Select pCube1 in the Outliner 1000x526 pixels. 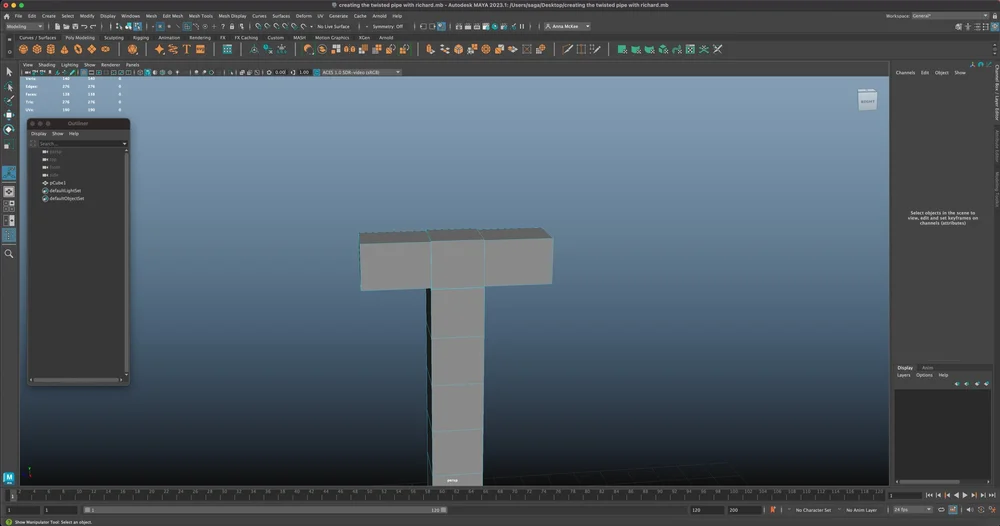(57, 183)
